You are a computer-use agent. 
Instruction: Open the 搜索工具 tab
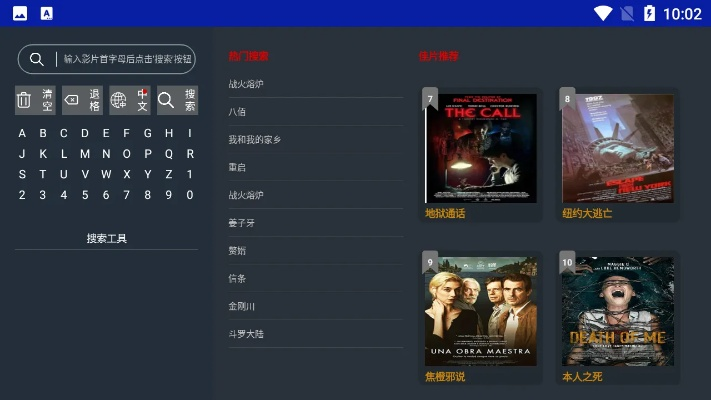pos(107,238)
